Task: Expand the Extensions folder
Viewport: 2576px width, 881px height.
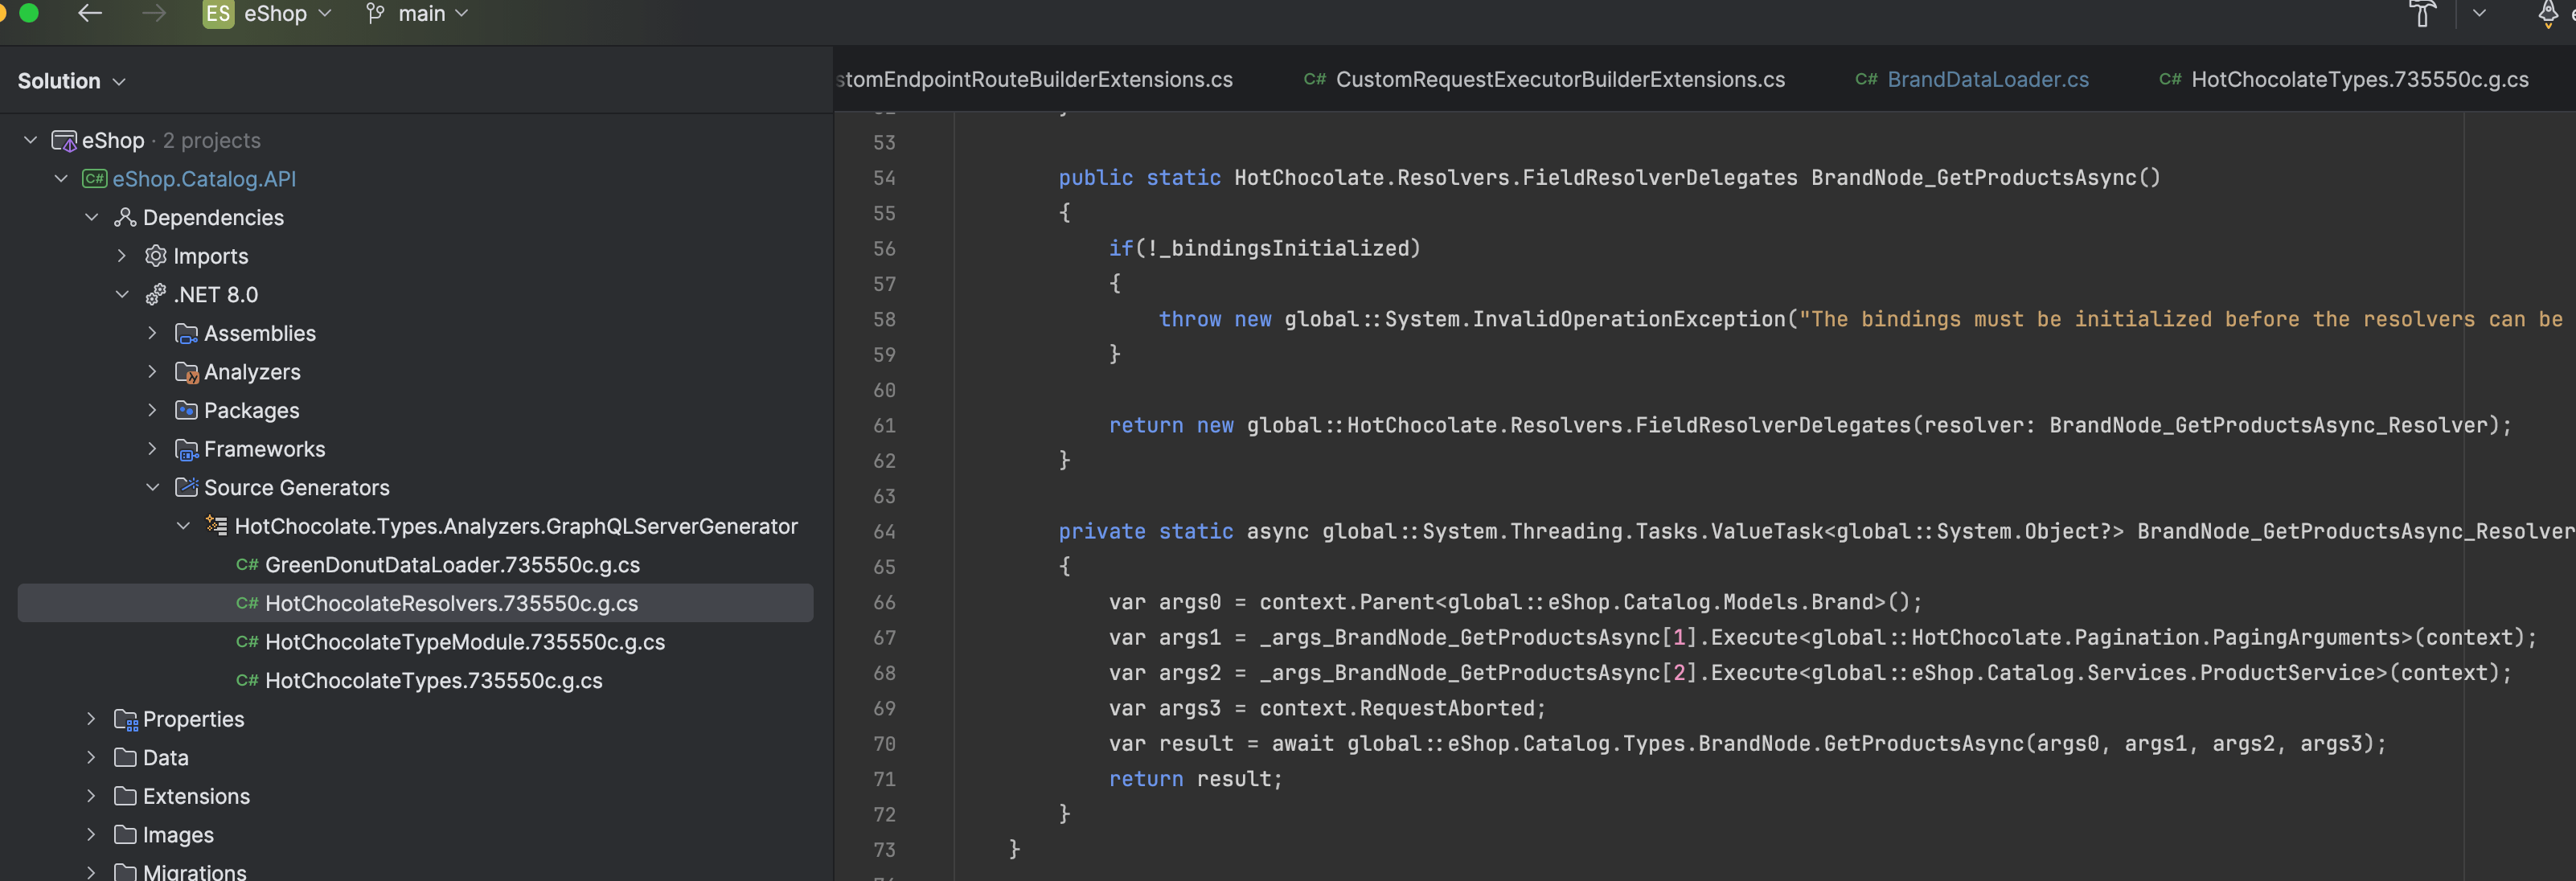Action: 92,796
